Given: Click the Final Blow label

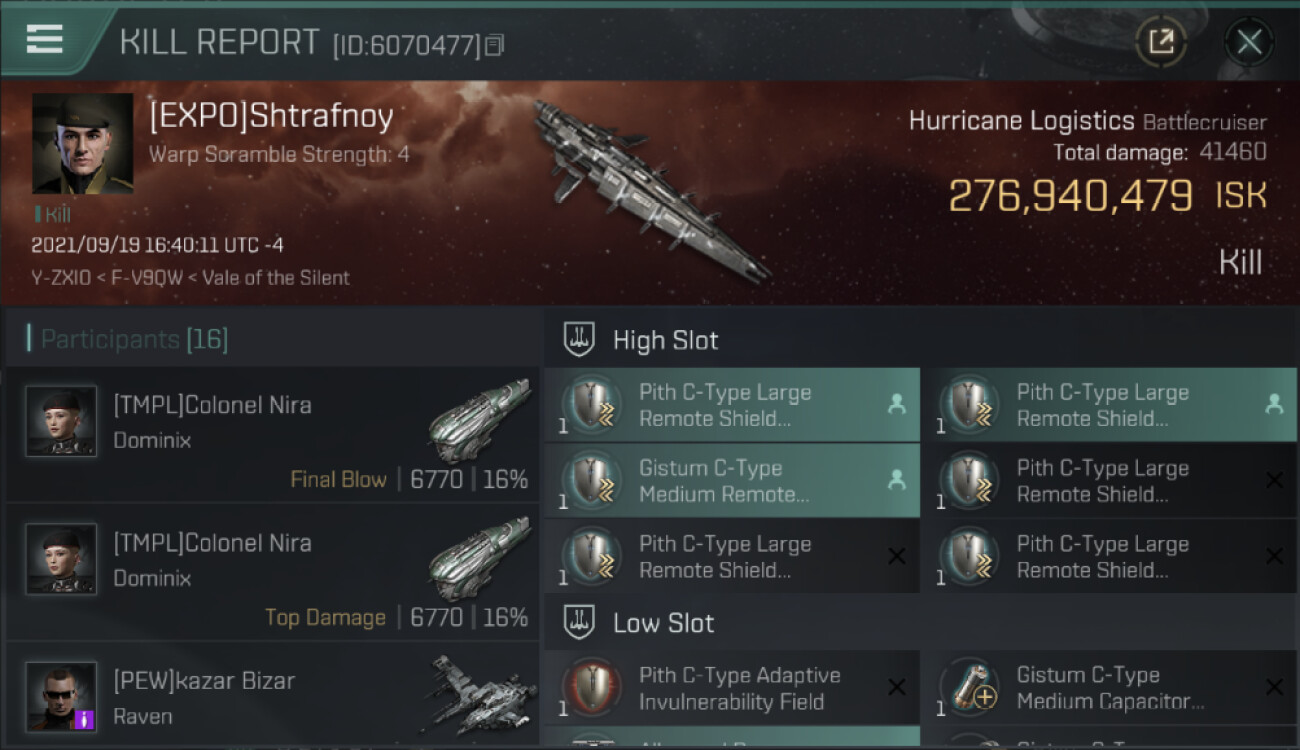Looking at the screenshot, I should tap(338, 480).
